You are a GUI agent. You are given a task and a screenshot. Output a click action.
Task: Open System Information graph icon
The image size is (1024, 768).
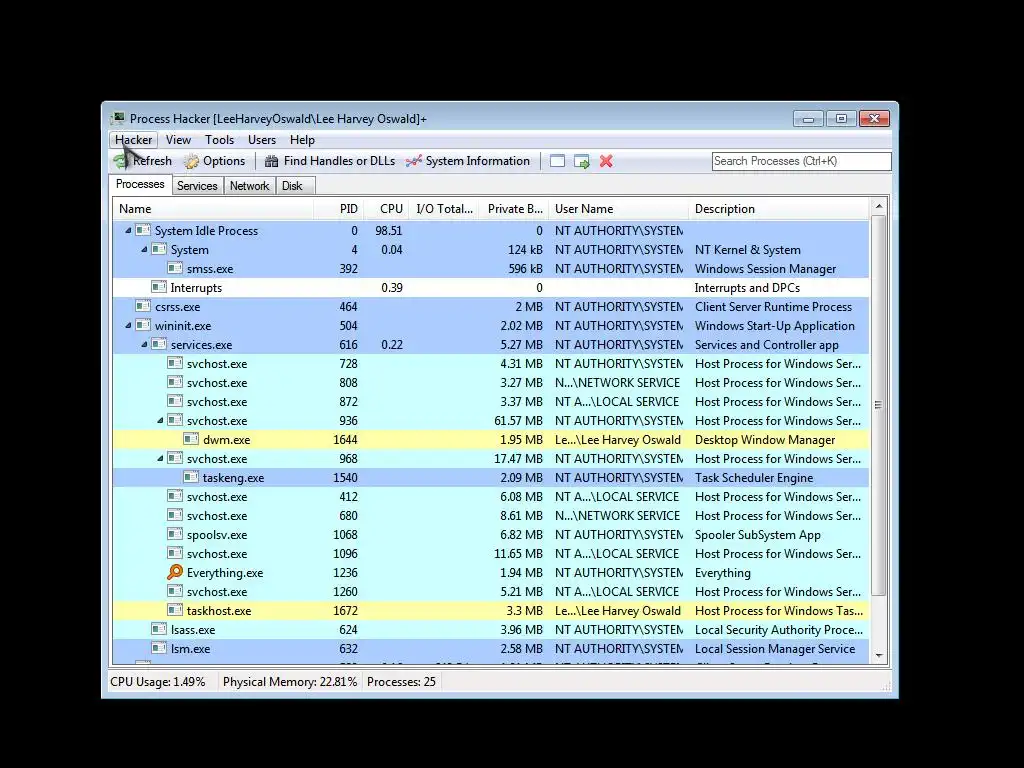tap(413, 161)
